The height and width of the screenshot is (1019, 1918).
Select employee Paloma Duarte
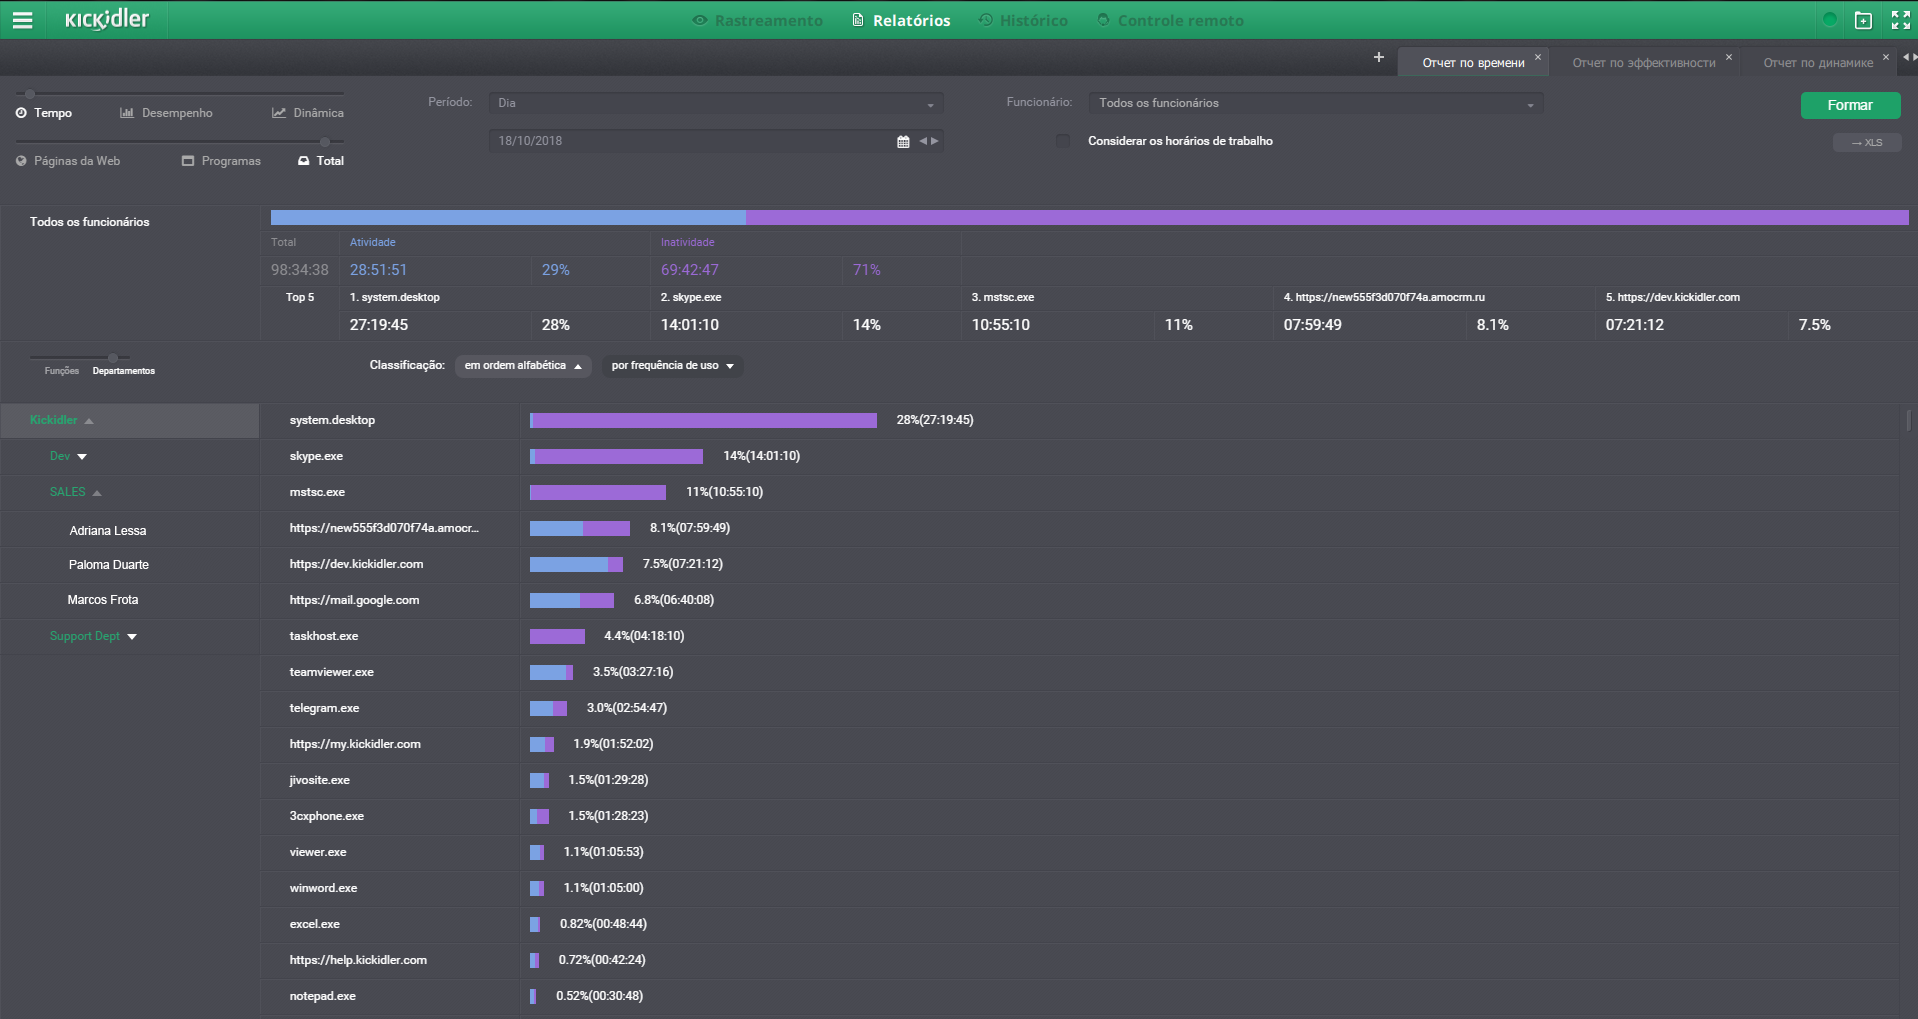coord(109,565)
